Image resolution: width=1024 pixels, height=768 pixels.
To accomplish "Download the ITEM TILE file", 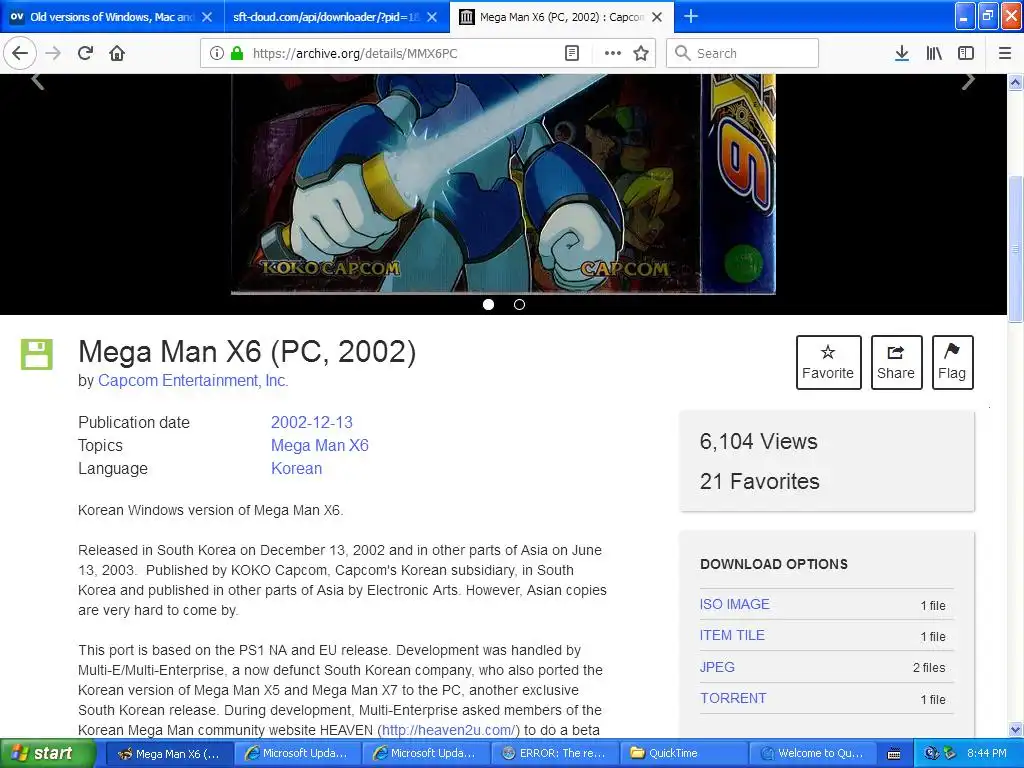I will click(x=732, y=635).
